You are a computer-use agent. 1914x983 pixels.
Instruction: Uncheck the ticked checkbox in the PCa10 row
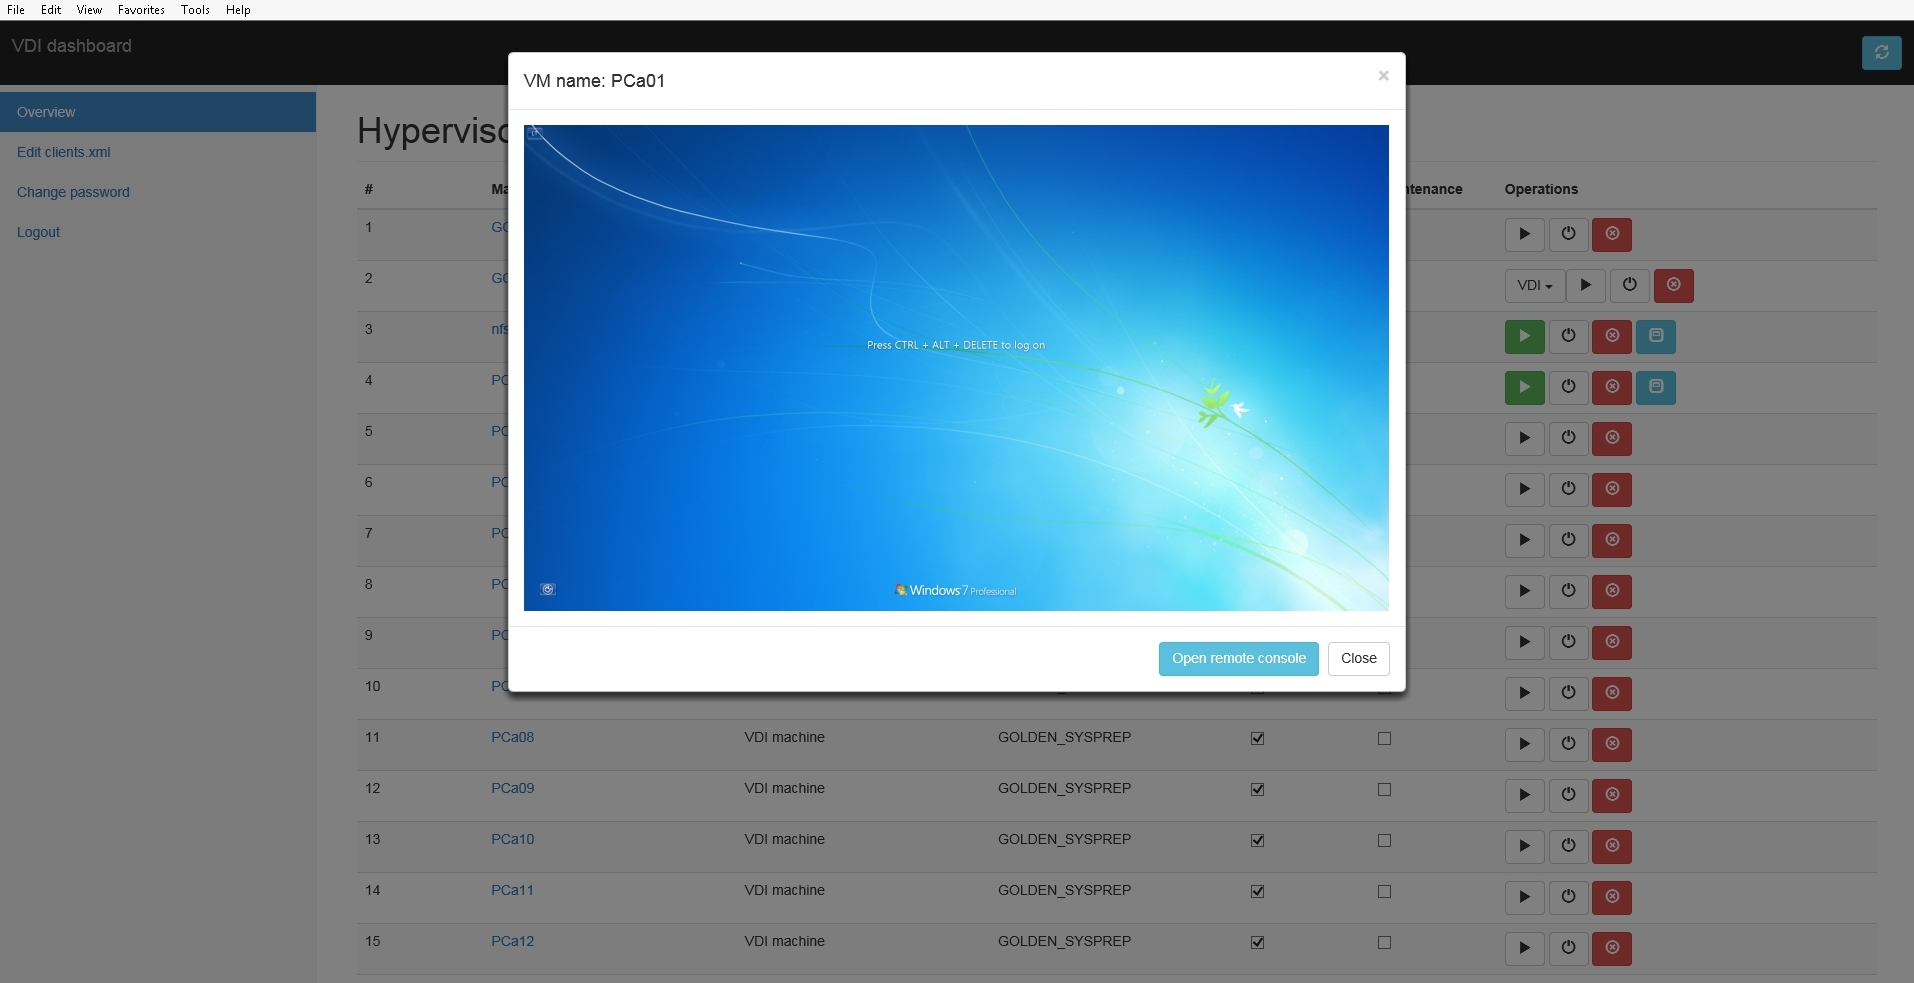(1257, 841)
